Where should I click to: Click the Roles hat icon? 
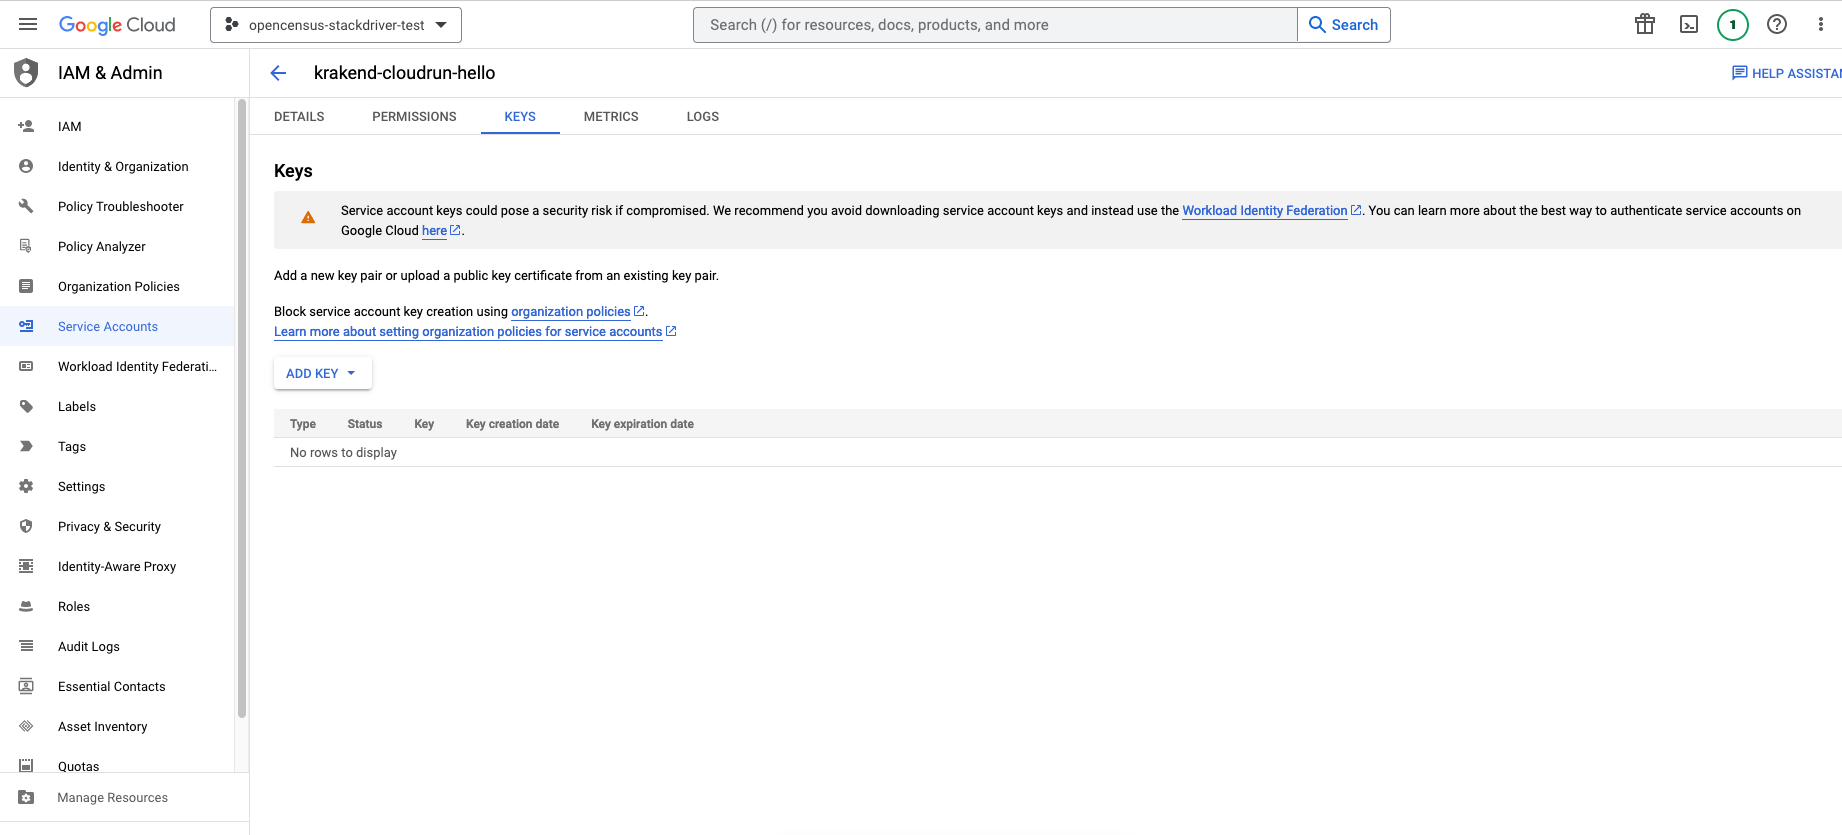26,606
